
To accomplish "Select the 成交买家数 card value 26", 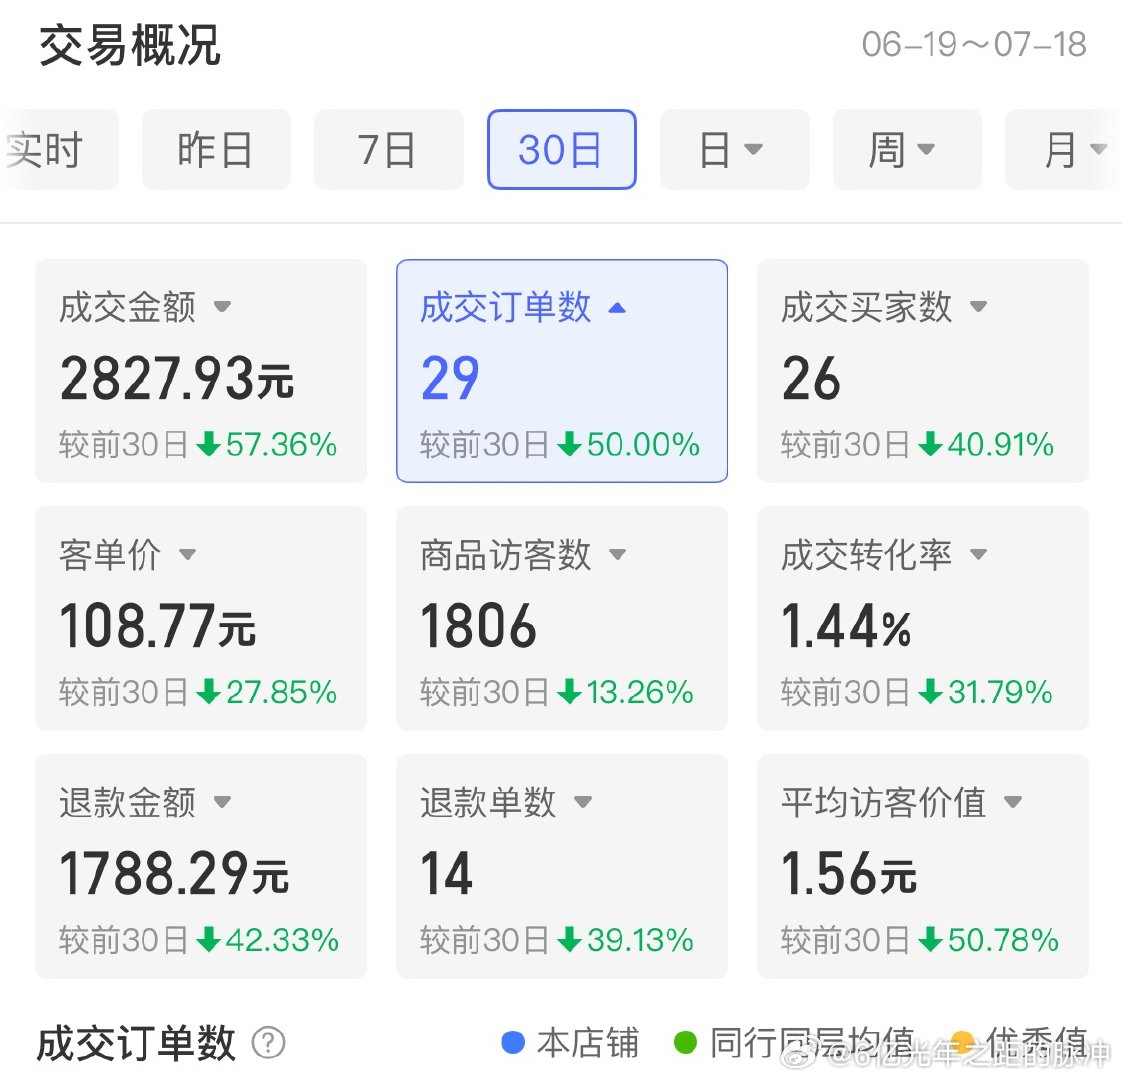I will [811, 378].
